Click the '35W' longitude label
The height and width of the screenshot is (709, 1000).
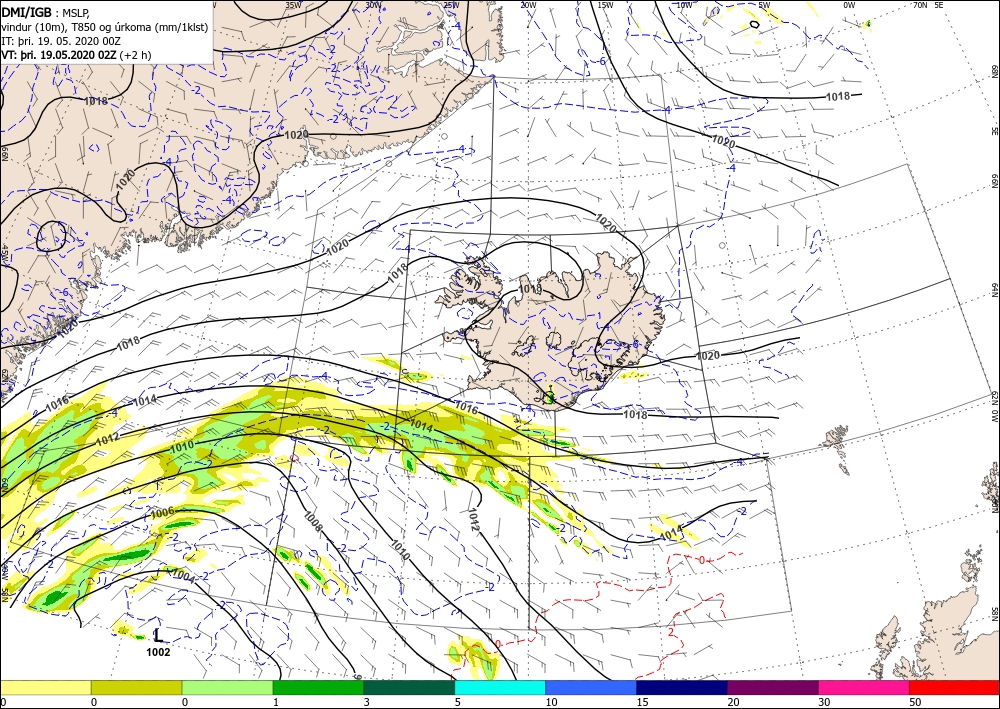(293, 5)
